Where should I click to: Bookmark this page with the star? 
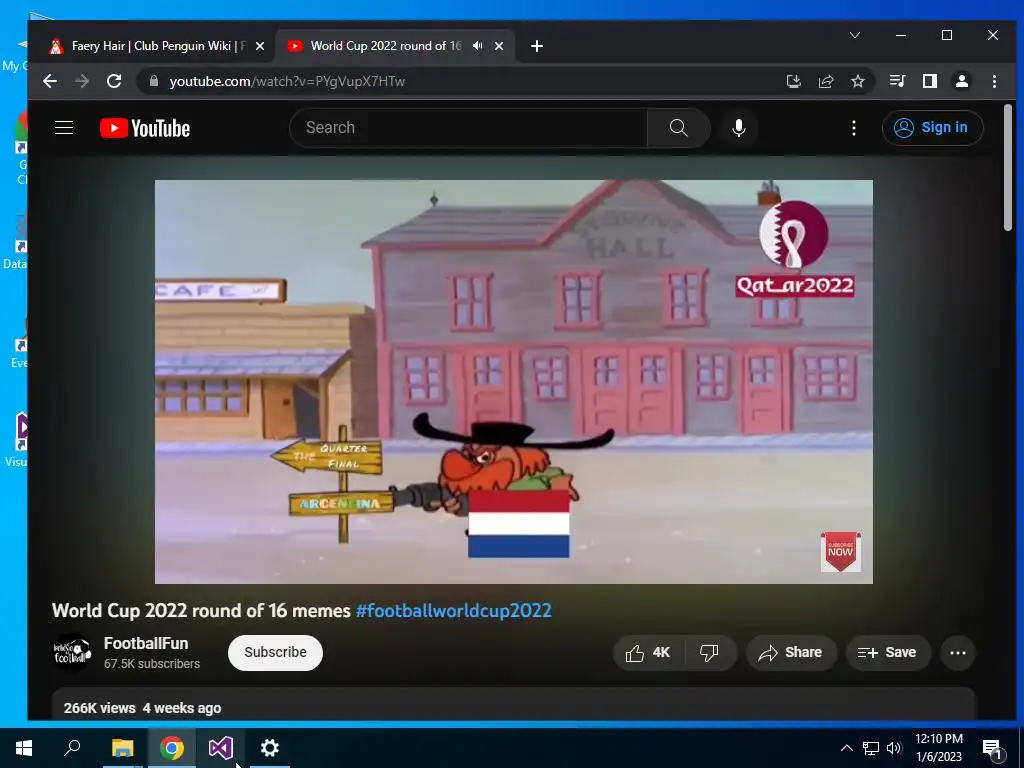click(857, 81)
